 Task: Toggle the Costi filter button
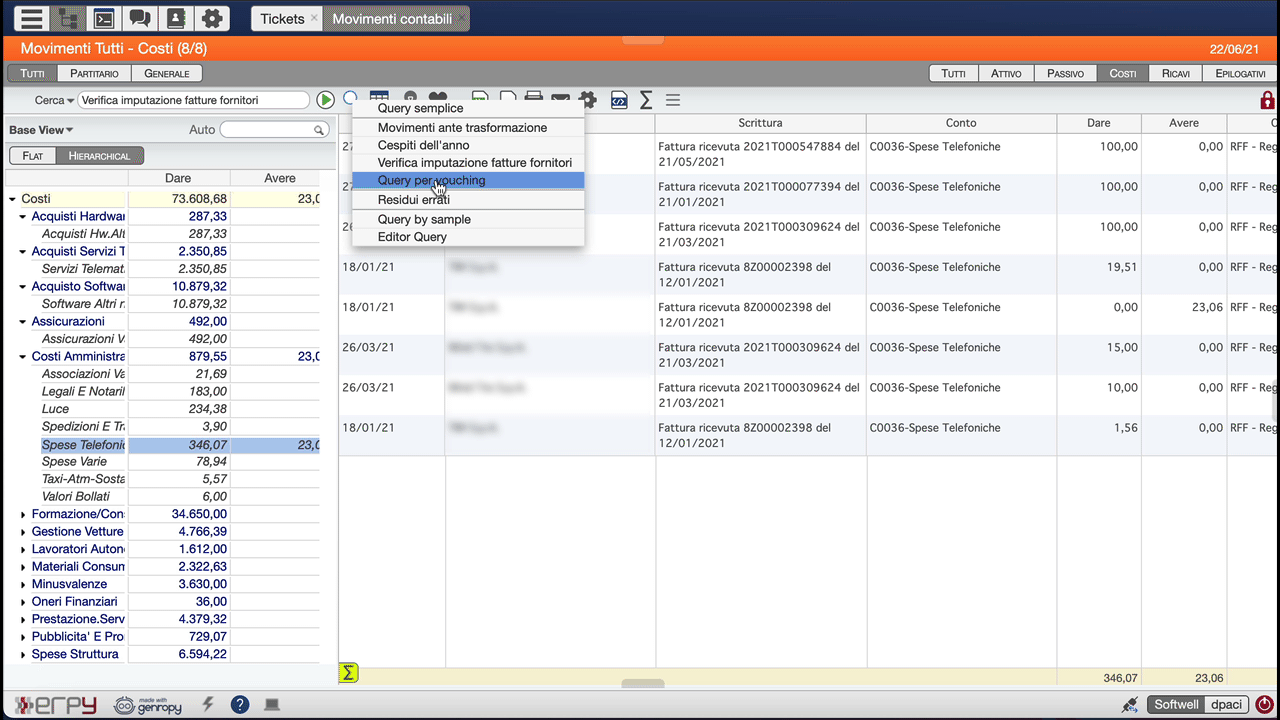(1122, 74)
